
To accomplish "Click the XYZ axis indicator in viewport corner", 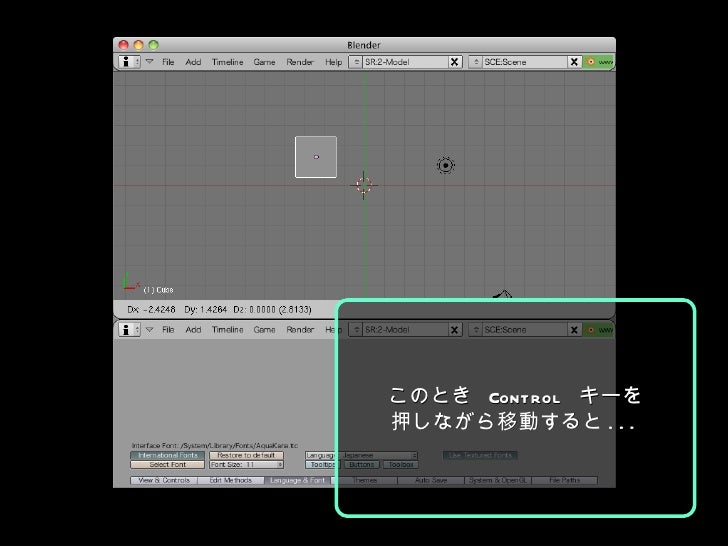I will pos(130,282).
